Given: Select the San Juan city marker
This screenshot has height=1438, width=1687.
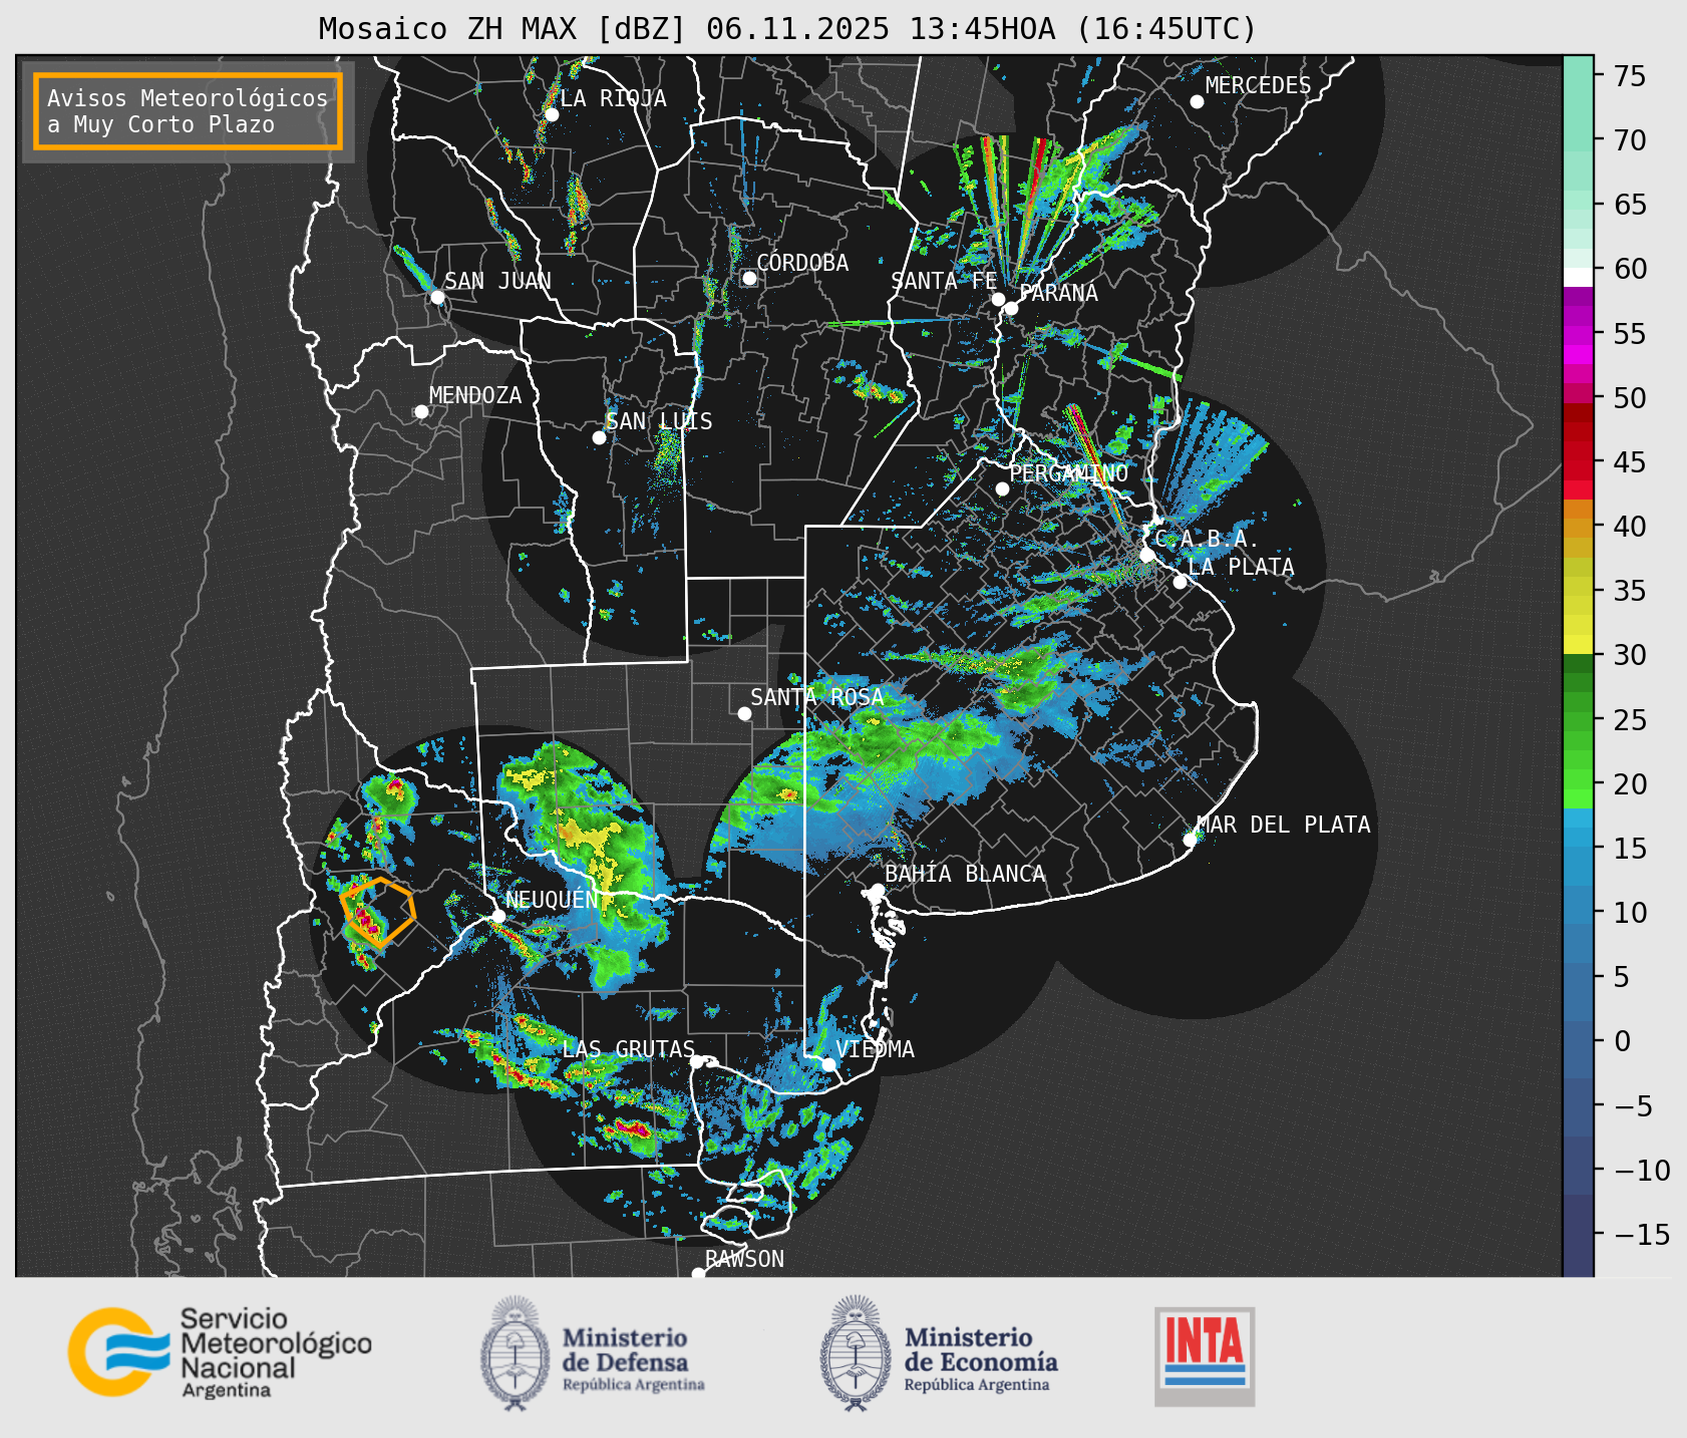Looking at the screenshot, I should tap(437, 297).
